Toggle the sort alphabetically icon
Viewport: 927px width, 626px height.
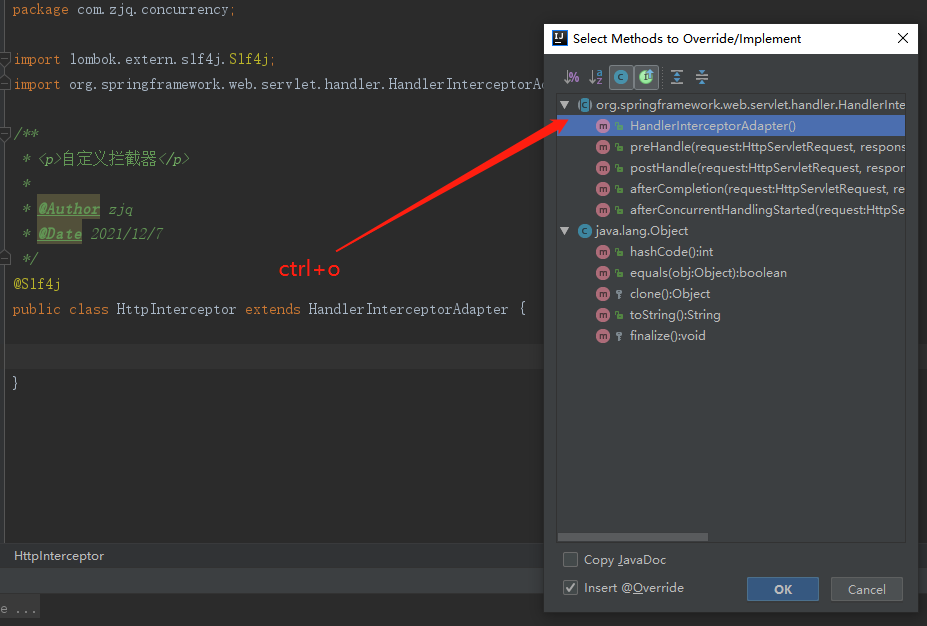[596, 77]
